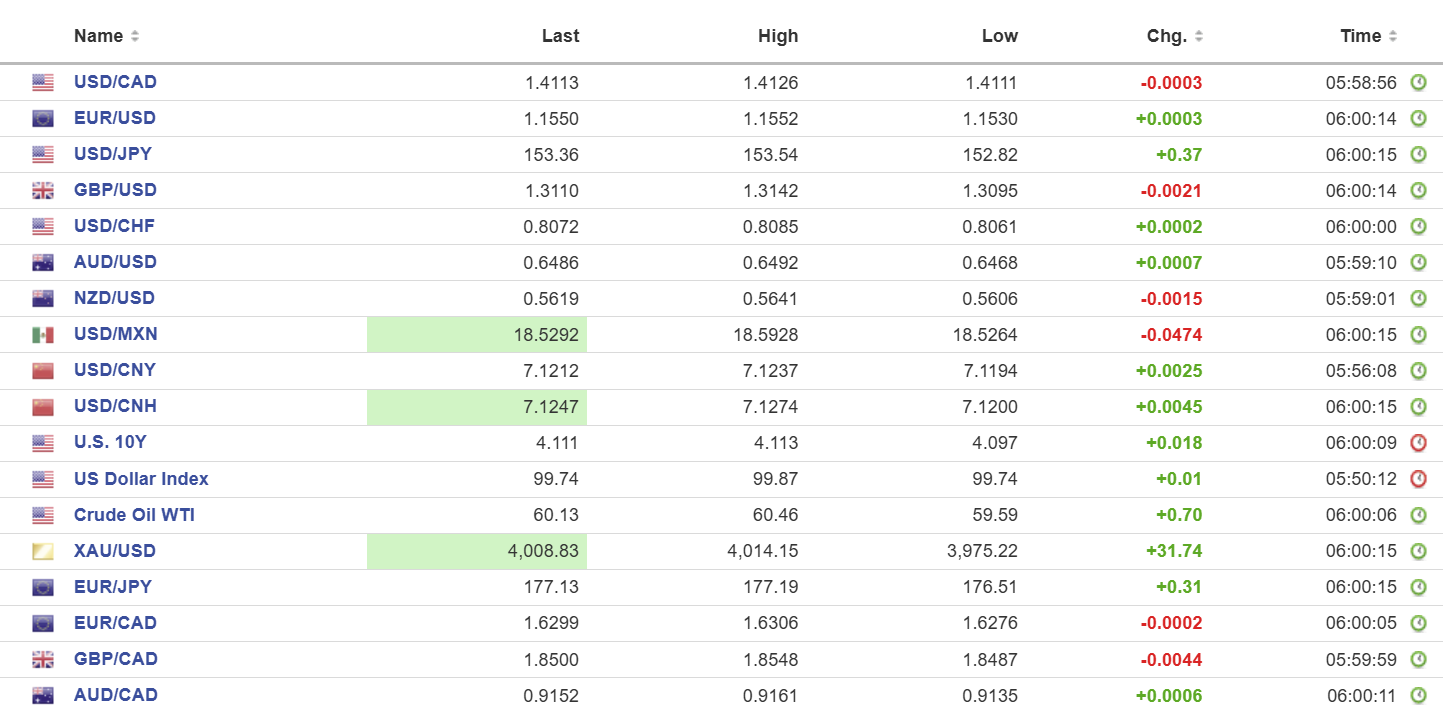Click the green clock icon in USD/CAD row
The height and width of the screenshot is (711, 1443).
coord(1418,83)
